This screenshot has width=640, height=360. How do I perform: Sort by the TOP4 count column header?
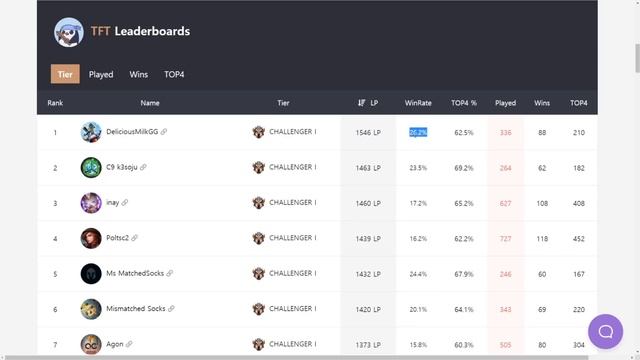[579, 103]
